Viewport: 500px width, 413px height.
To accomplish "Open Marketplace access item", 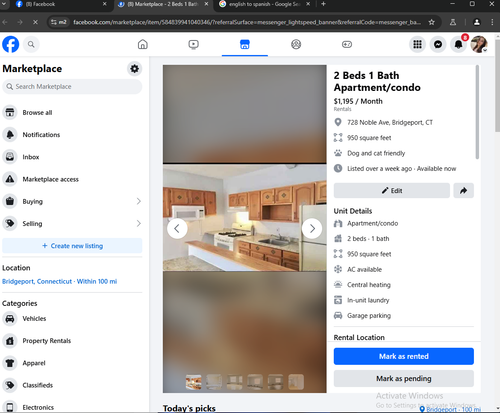I will pos(72,179).
